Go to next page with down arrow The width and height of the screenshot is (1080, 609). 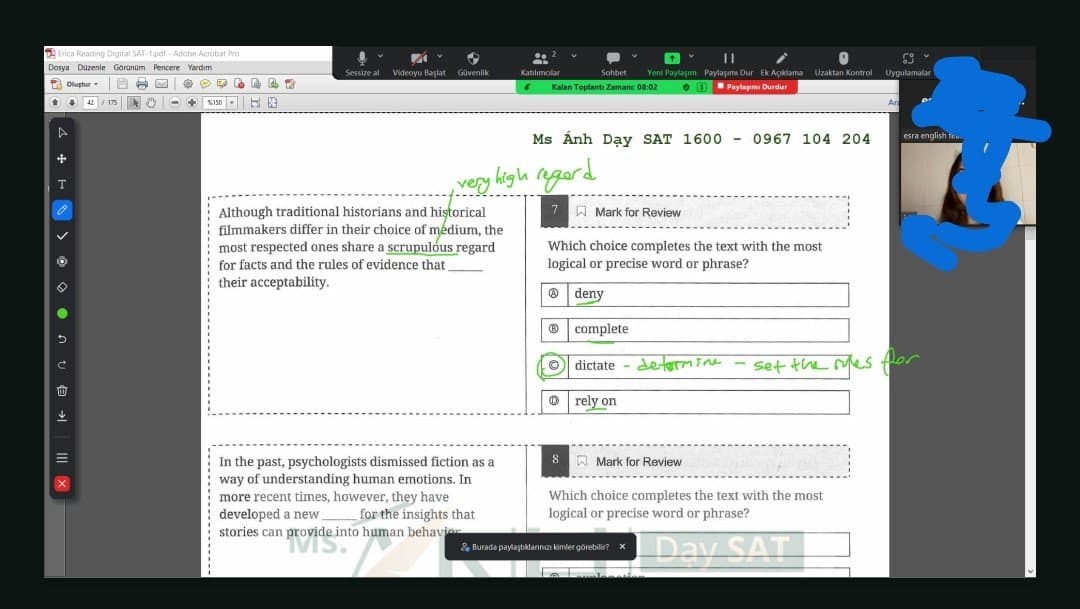(x=72, y=103)
